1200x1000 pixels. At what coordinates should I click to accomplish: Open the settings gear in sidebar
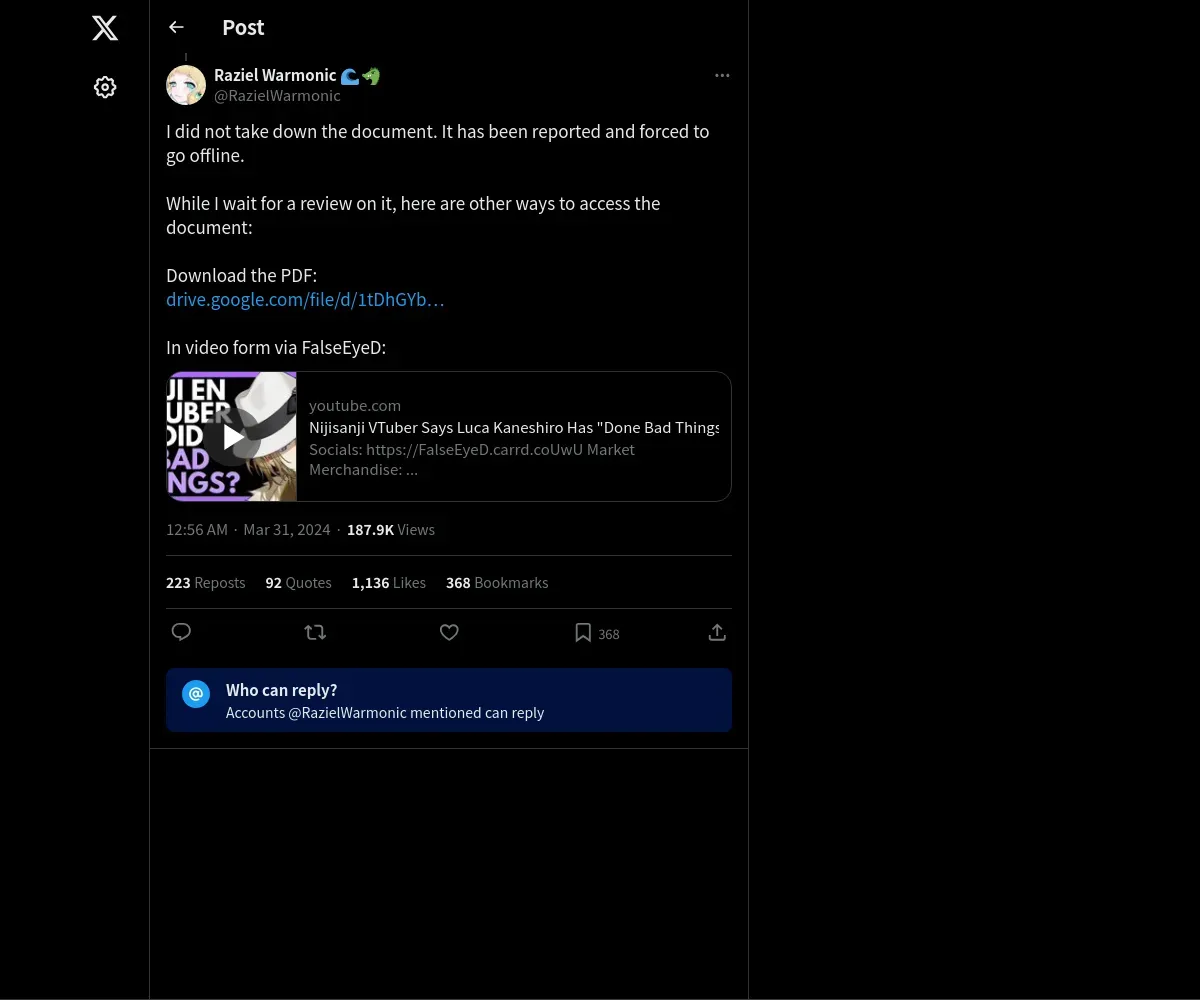pos(105,87)
